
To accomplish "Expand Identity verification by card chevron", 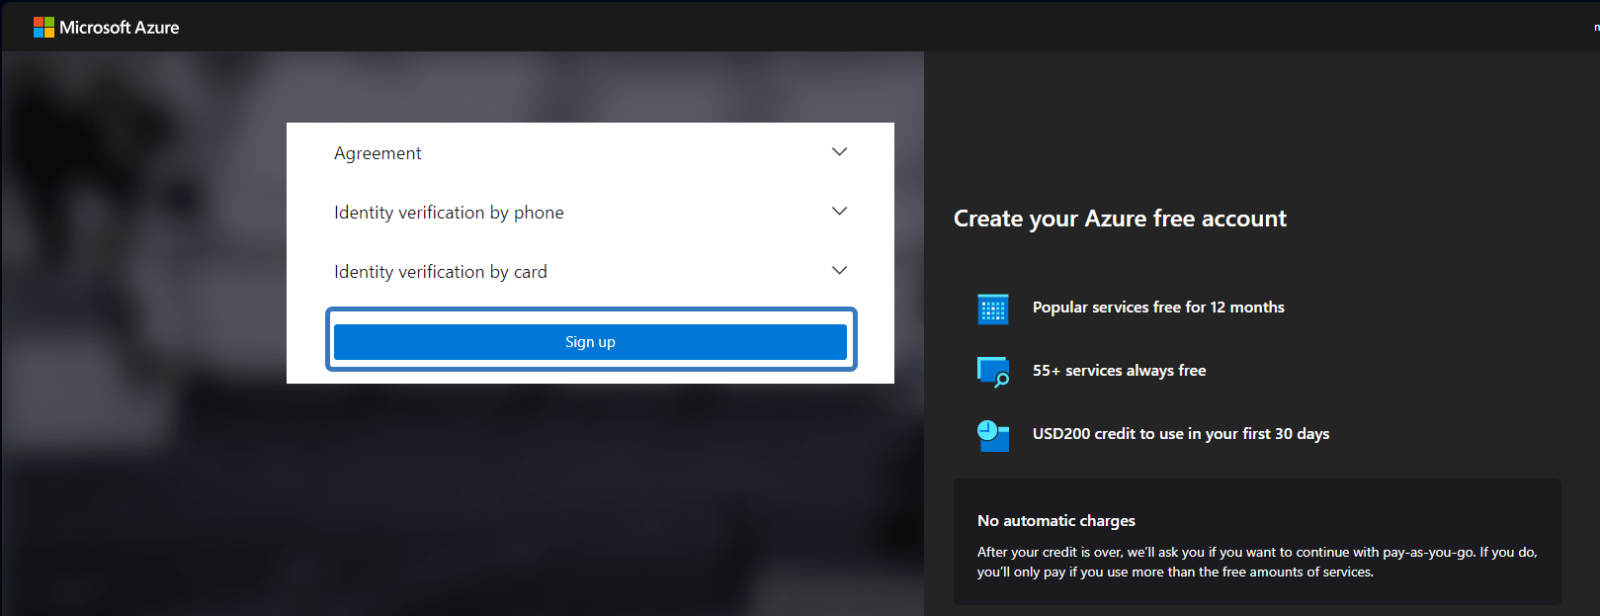I will [839, 270].
